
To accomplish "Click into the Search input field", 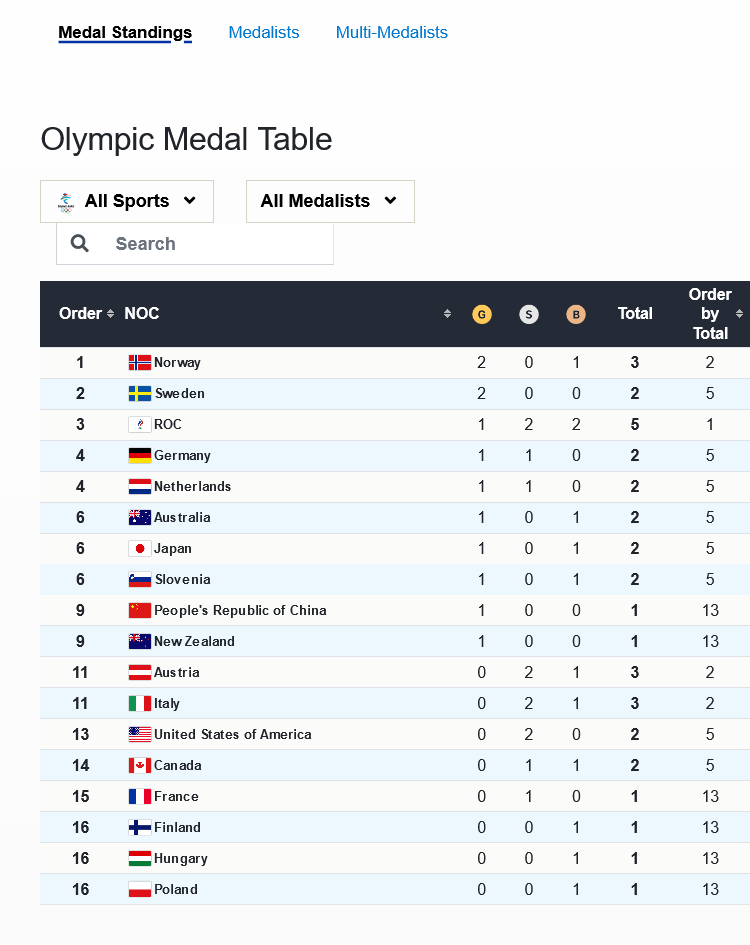I will [x=215, y=244].
